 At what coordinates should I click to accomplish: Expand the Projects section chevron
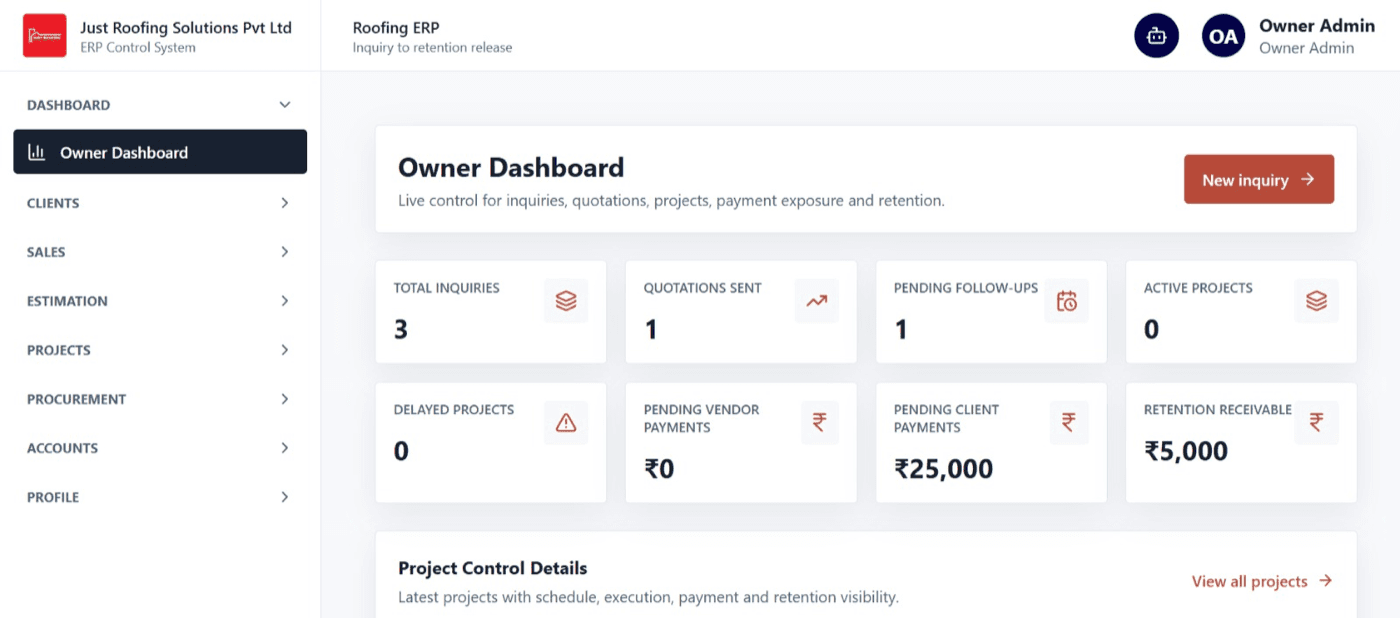tap(285, 350)
